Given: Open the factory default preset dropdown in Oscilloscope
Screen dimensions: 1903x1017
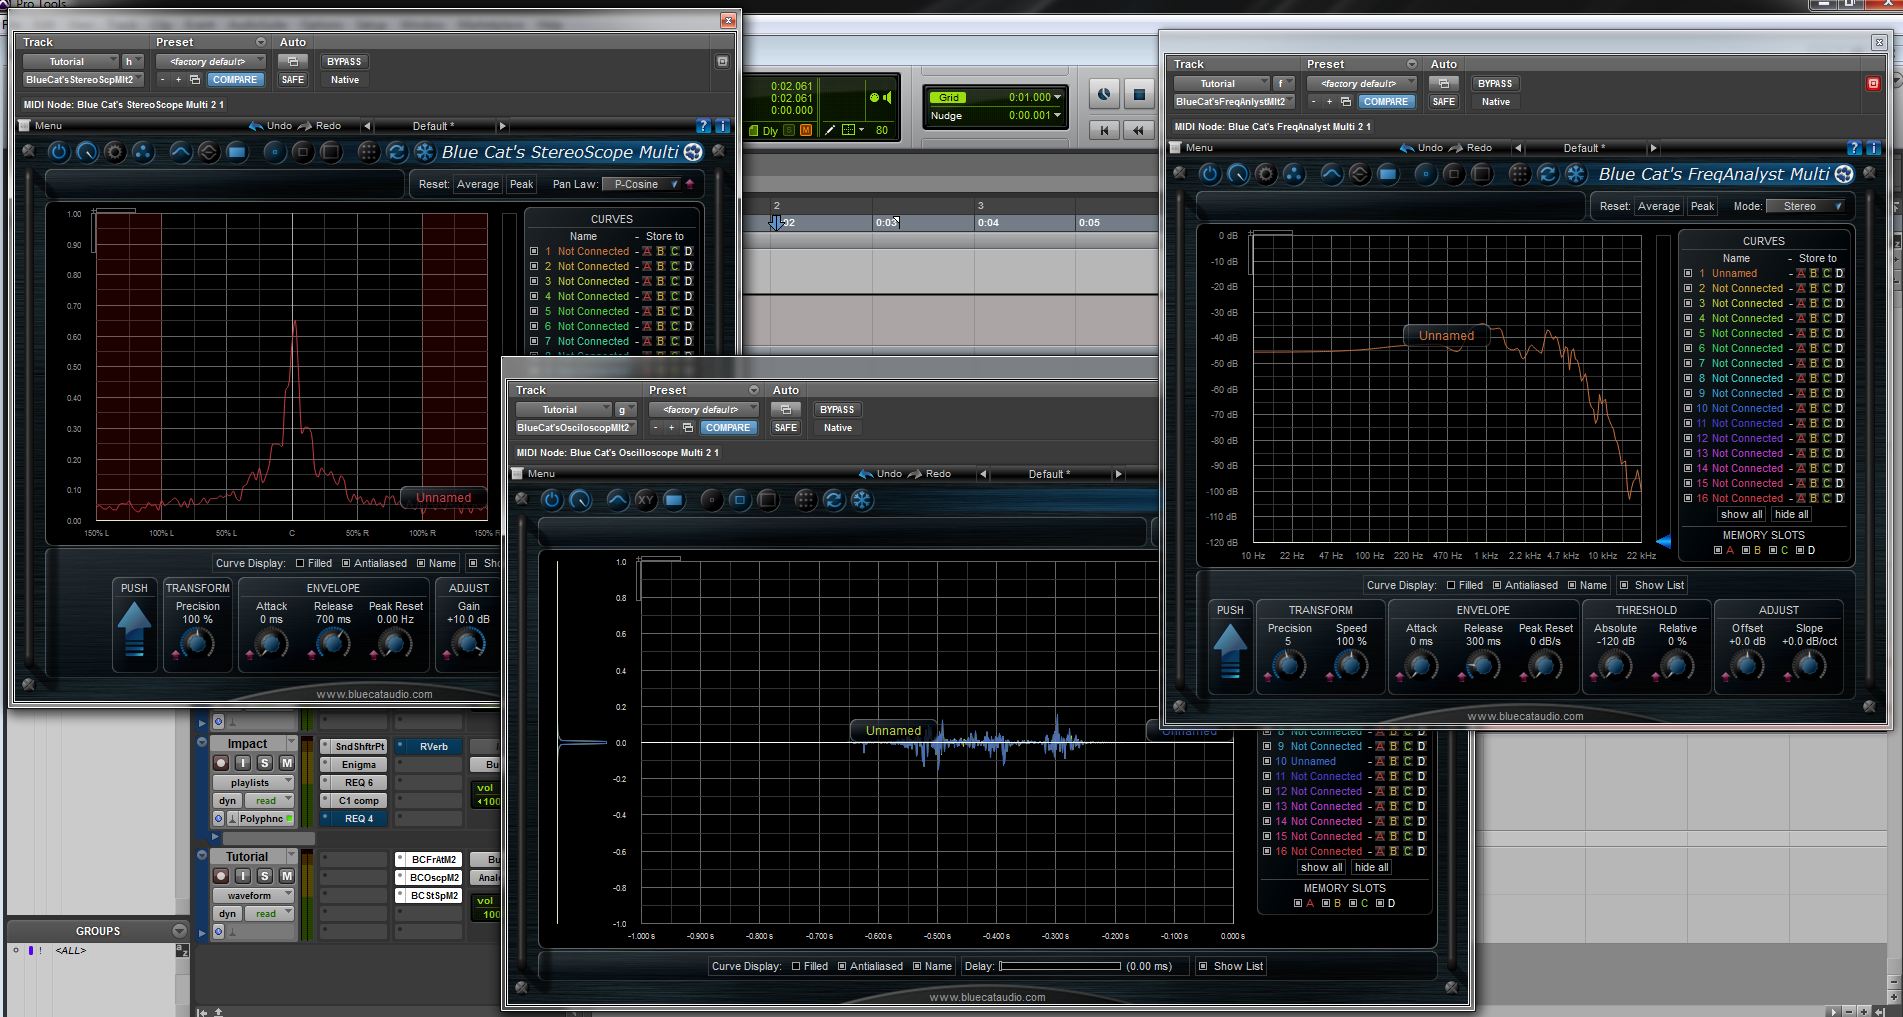Looking at the screenshot, I should (x=703, y=410).
